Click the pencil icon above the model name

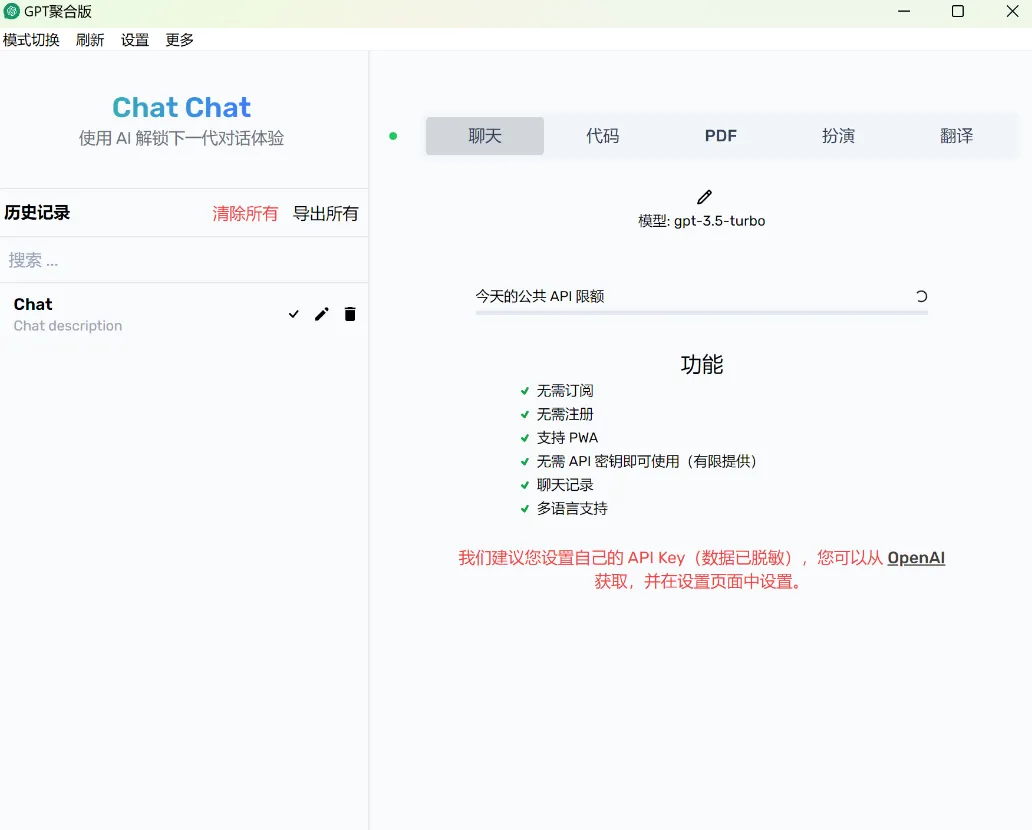(704, 197)
